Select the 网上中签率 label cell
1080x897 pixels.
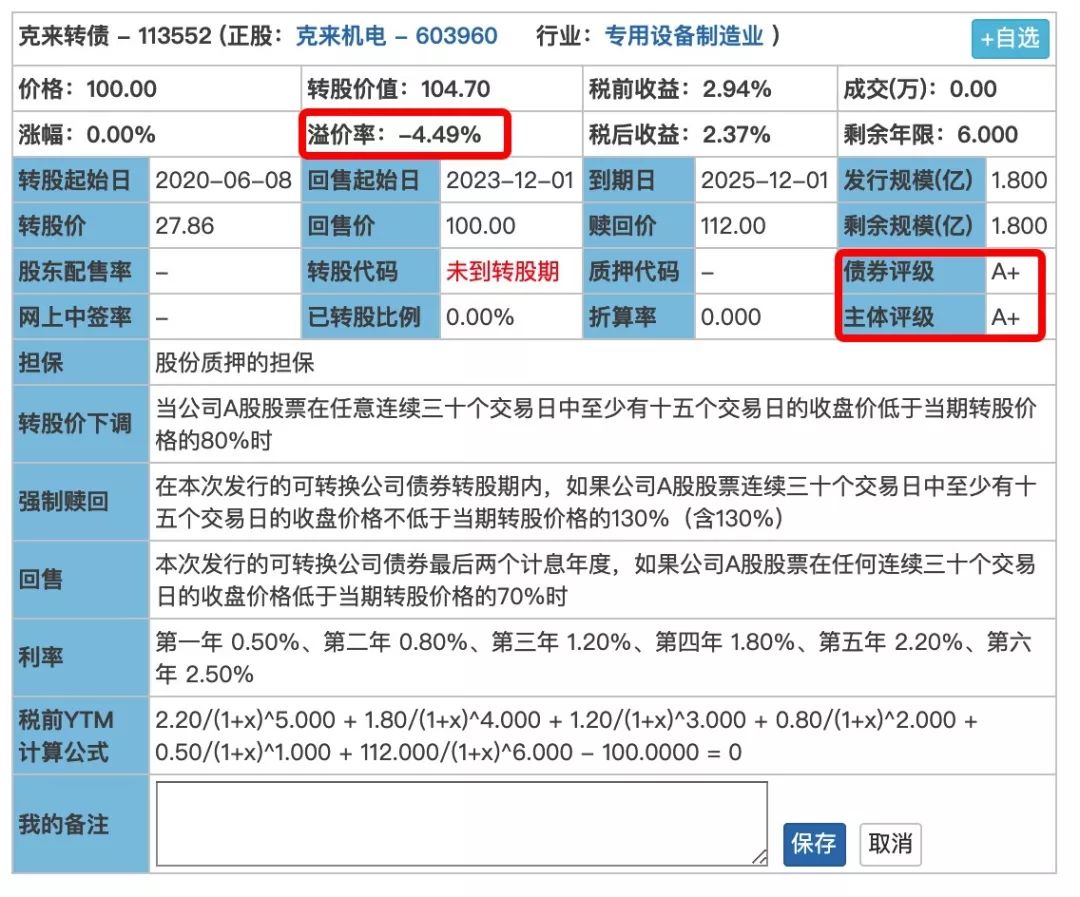pos(81,317)
